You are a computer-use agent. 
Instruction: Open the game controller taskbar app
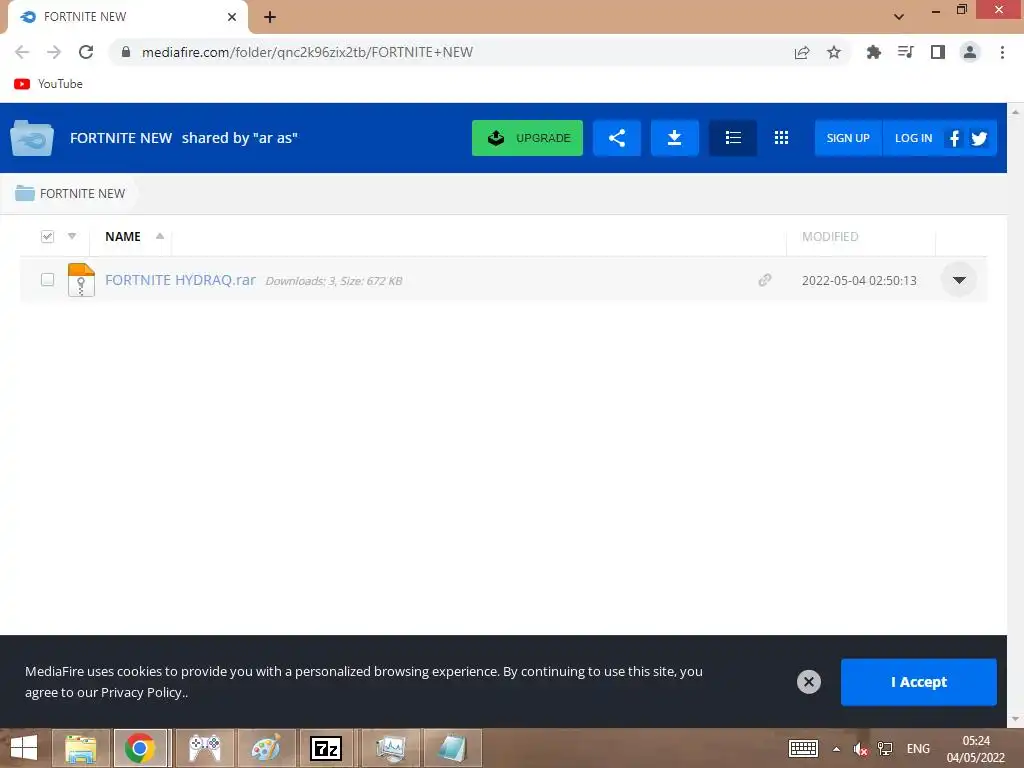click(x=204, y=748)
